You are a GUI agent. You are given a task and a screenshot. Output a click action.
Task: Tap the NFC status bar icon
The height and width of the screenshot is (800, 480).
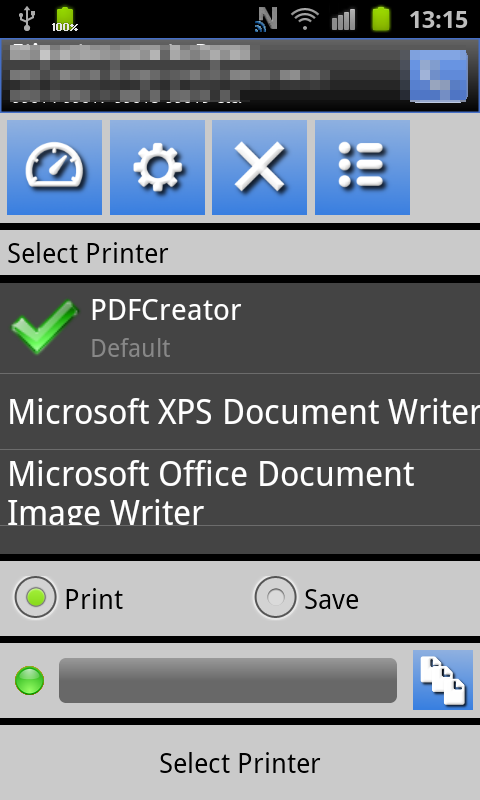266,19
